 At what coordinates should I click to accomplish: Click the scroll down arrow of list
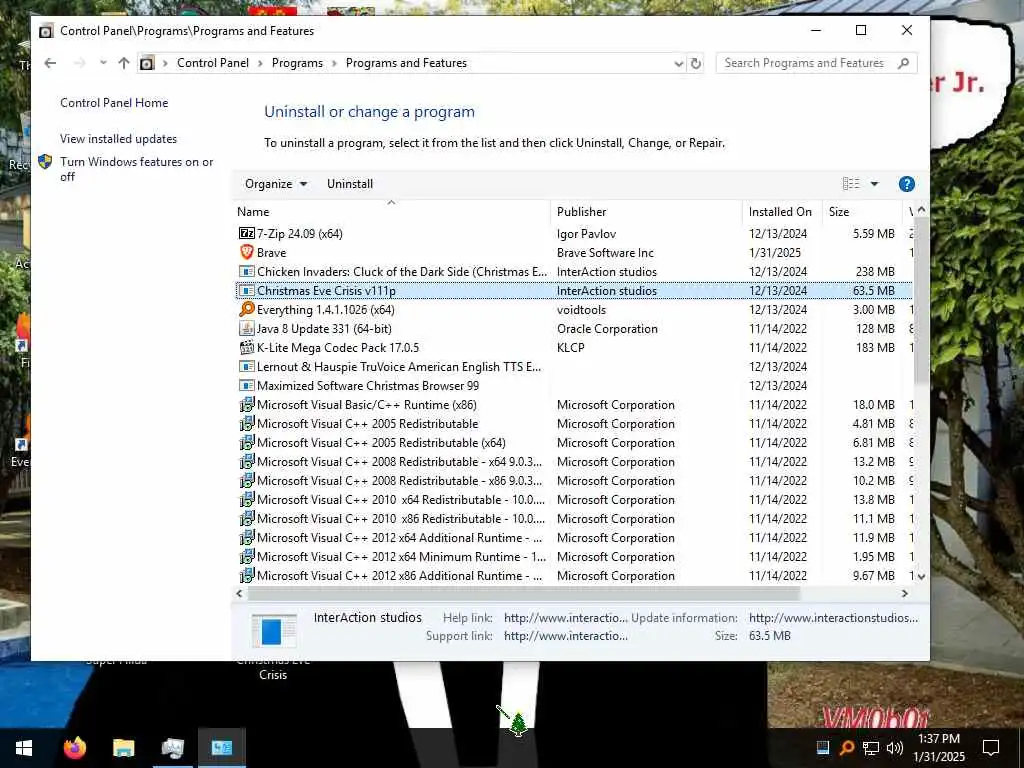tap(921, 577)
